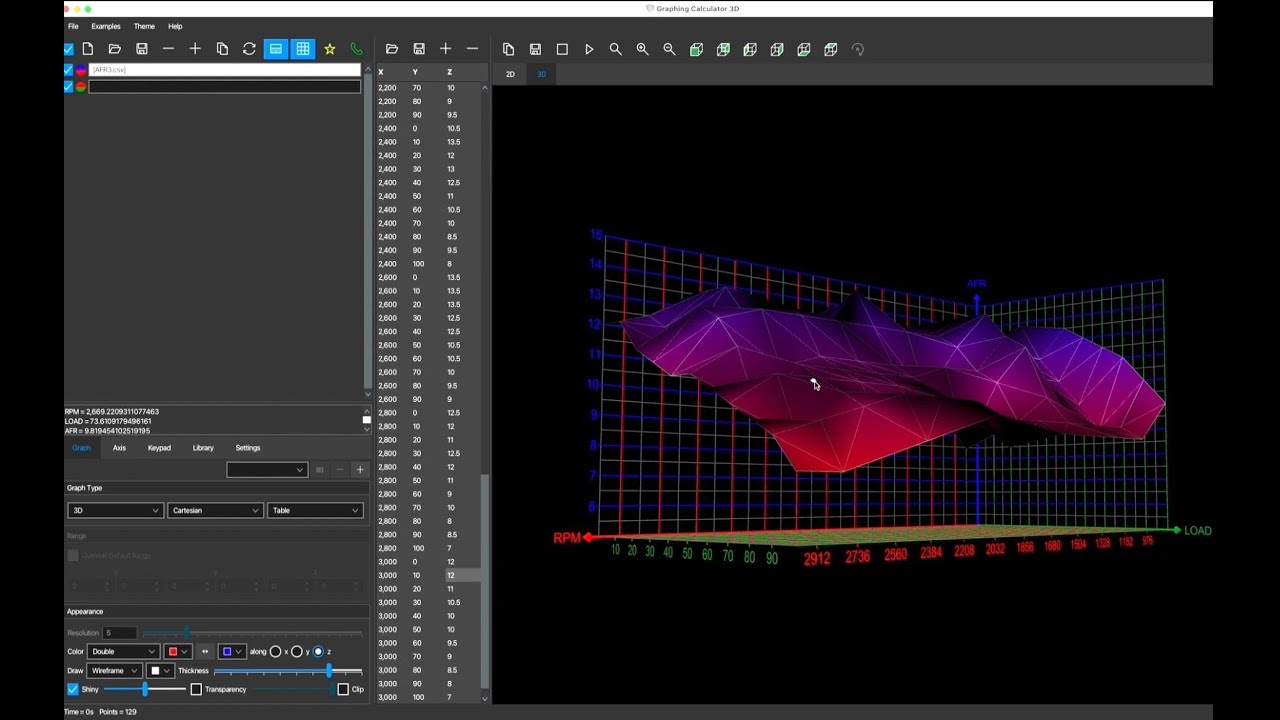This screenshot has width=1280, height=720.
Task: Select the fifth cube view preset
Action: point(804,49)
